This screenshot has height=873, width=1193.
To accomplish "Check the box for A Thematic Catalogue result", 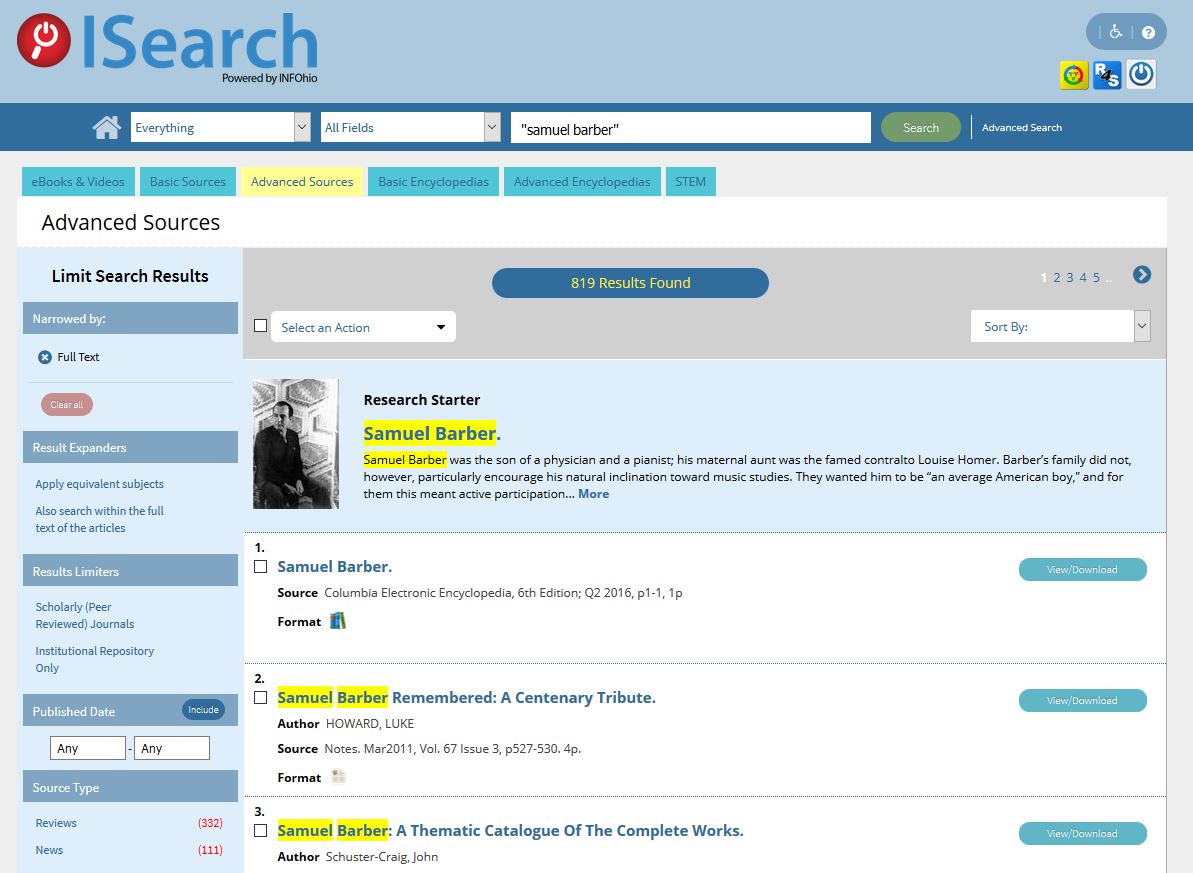I will 260,830.
